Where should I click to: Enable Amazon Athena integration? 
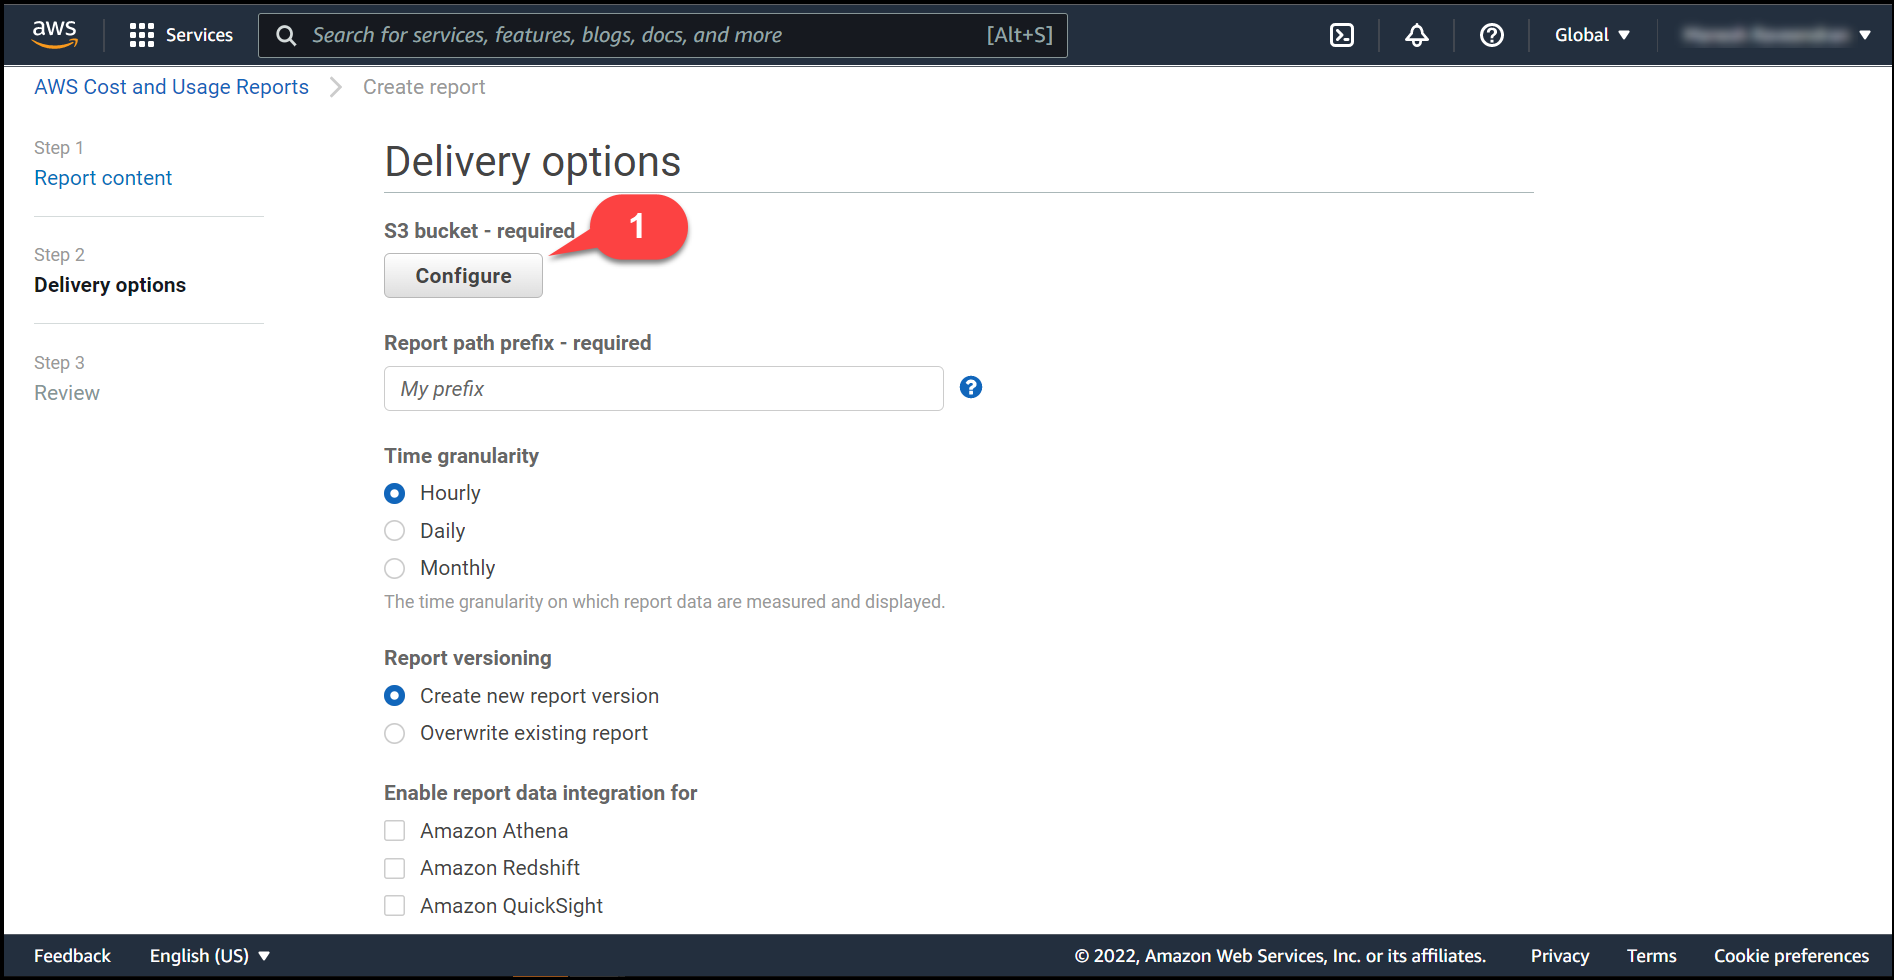[395, 830]
